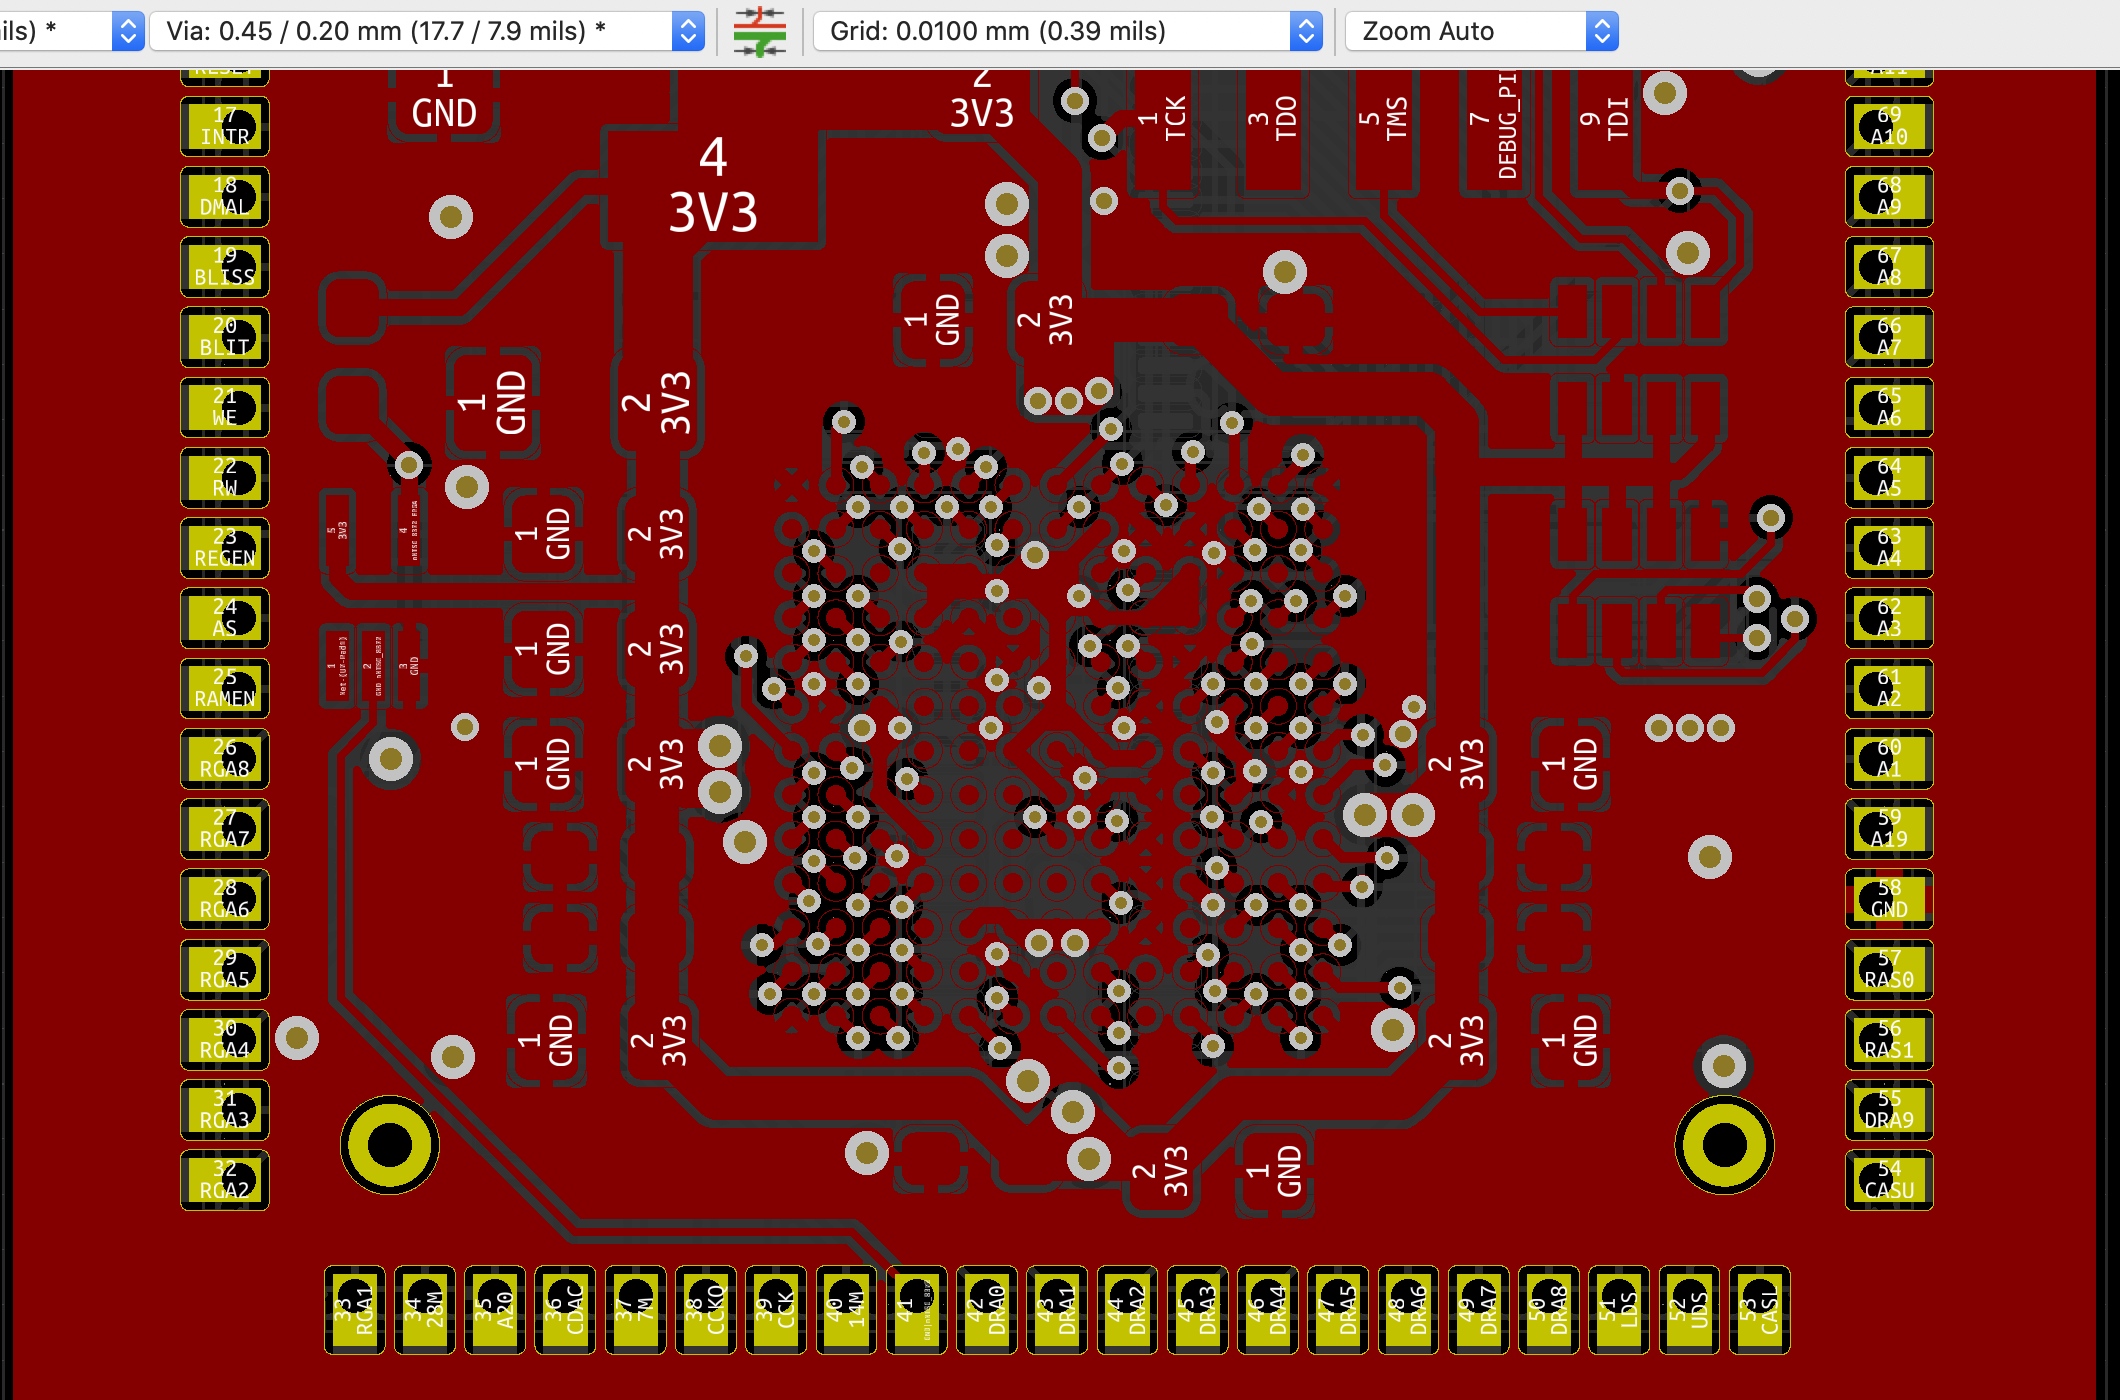
Task: Click the bottom-right yellow mounting hole
Action: click(1724, 1145)
